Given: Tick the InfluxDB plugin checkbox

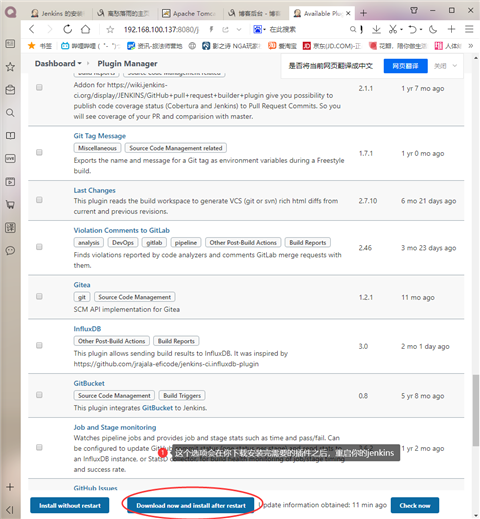Looking at the screenshot, I should tap(39, 345).
